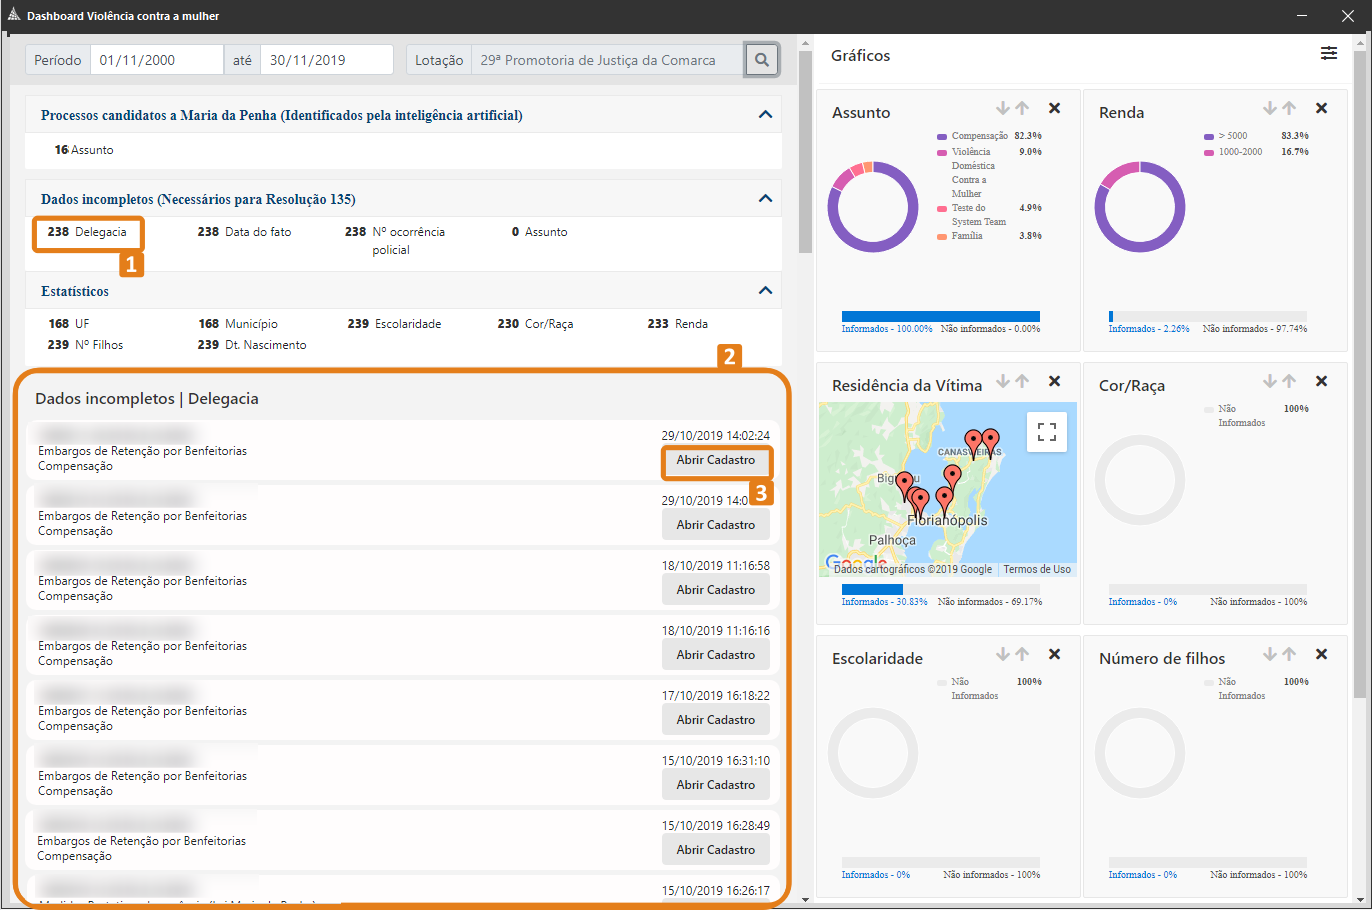
Task: Click the dashboard app icon in title bar
Action: click(13, 16)
